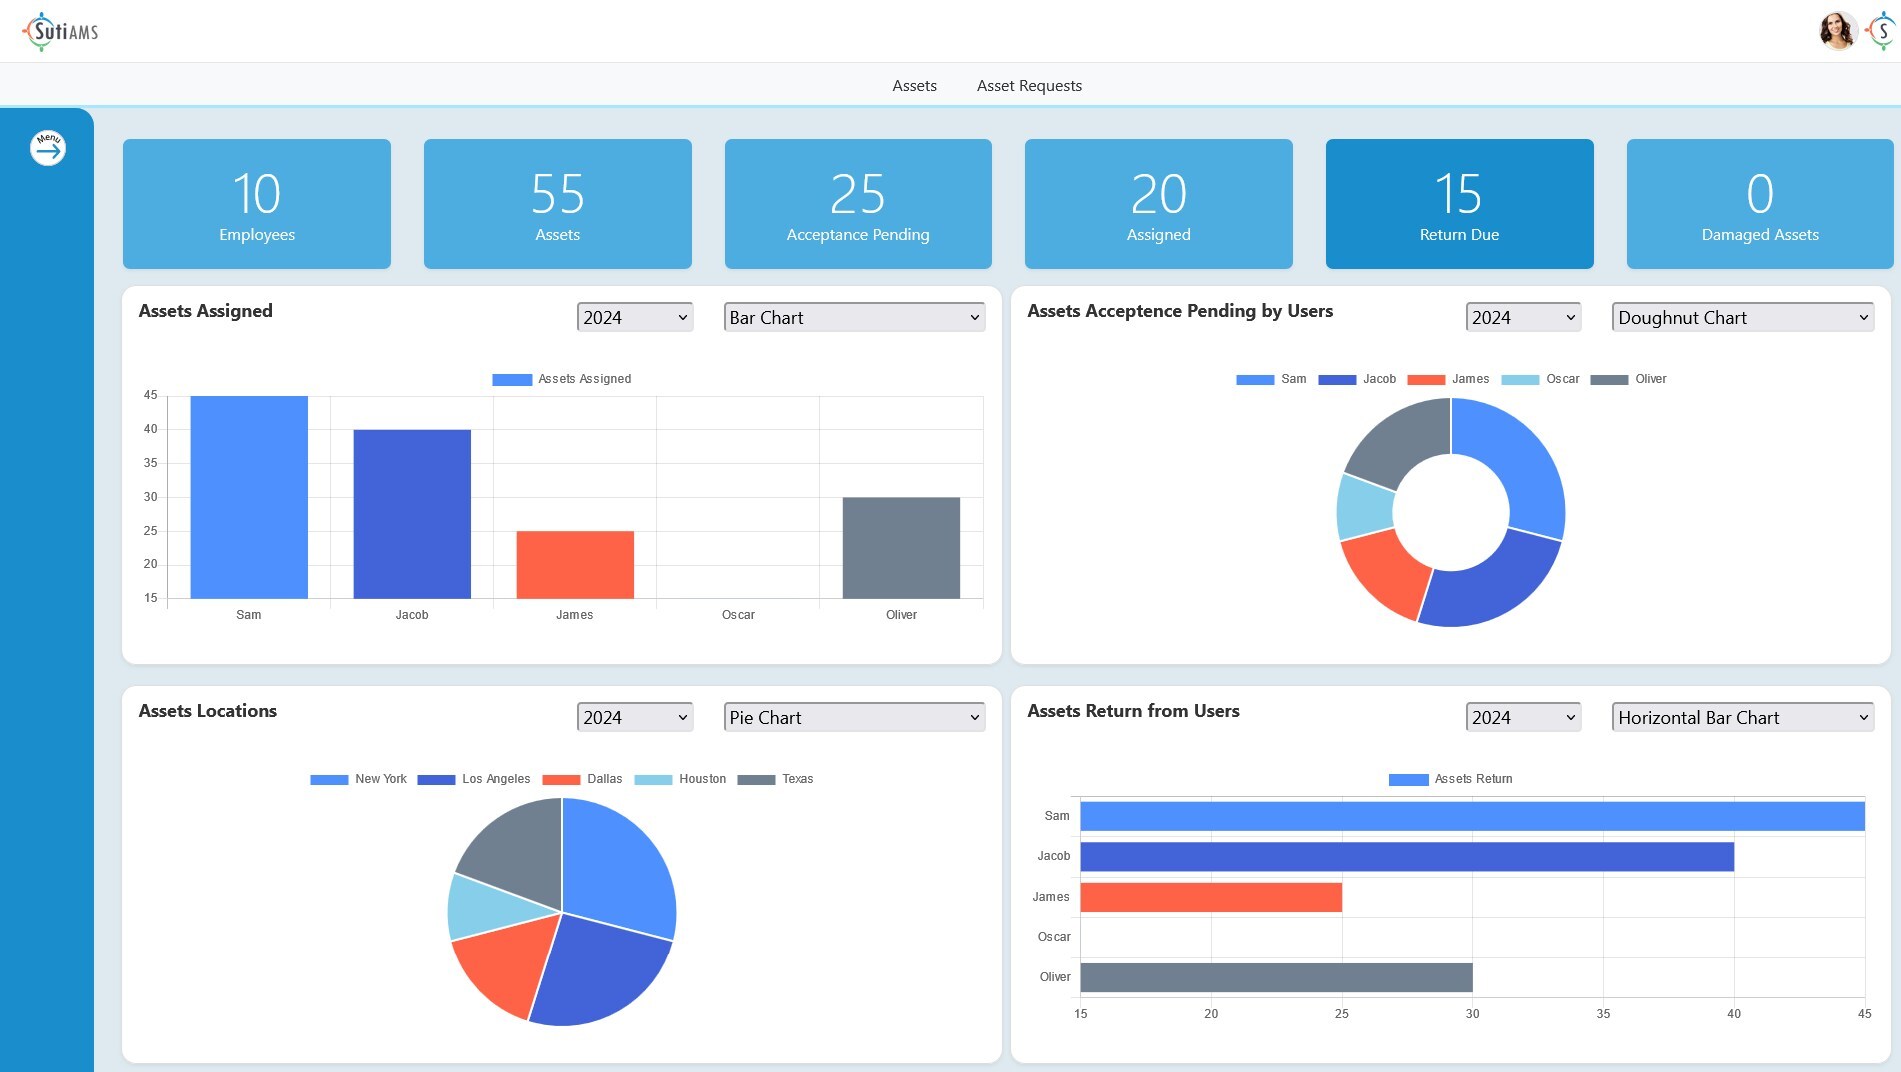Toggle Oscar in doughnut legend
The width and height of the screenshot is (1901, 1072).
click(1540, 379)
